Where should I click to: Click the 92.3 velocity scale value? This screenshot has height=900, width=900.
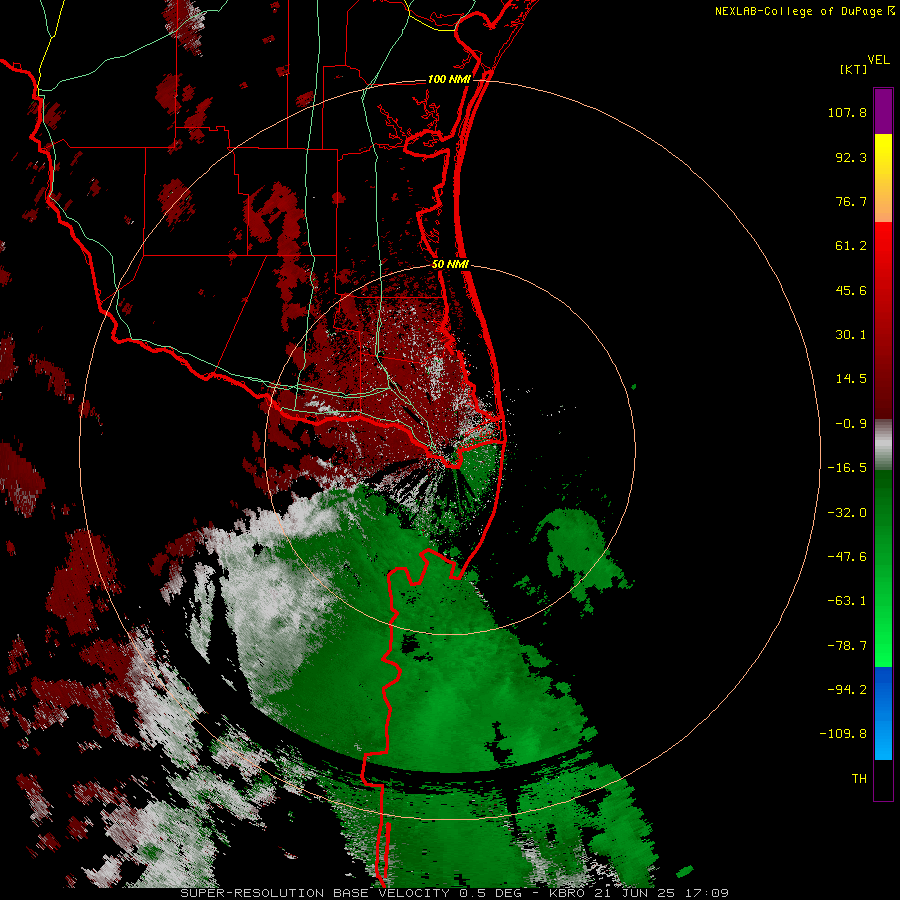[x=851, y=157]
